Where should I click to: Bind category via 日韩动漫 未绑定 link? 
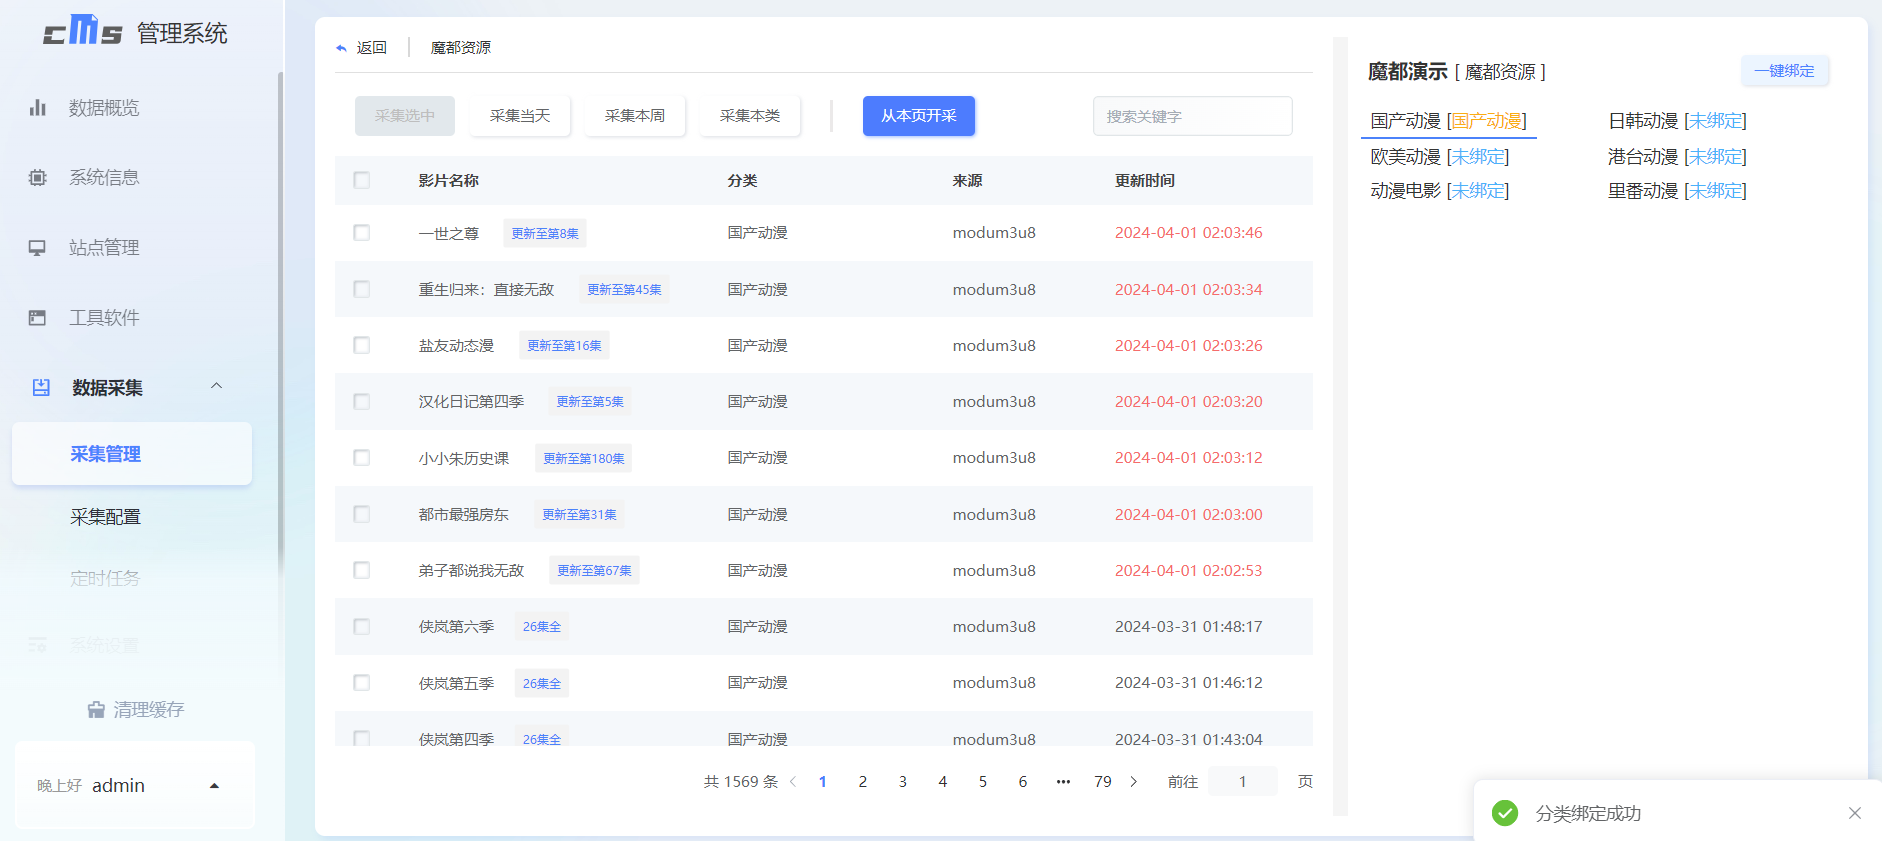click(1715, 121)
